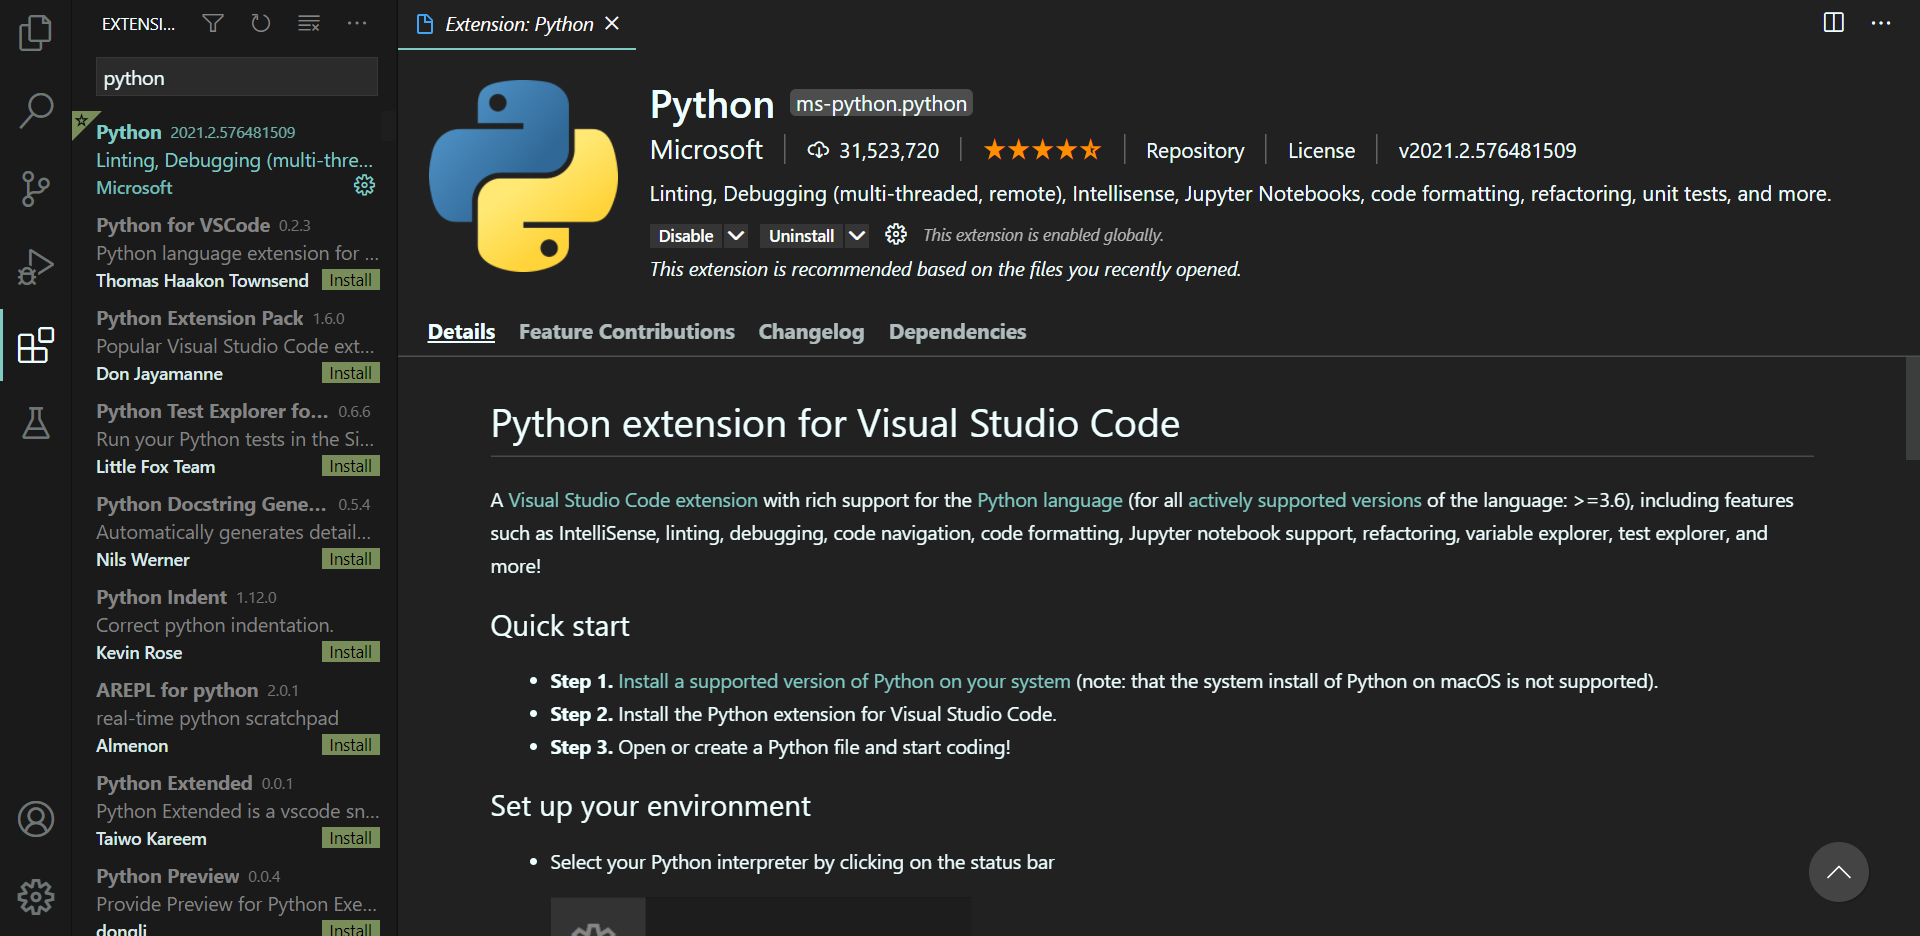This screenshot has width=1920, height=936.
Task: Open manage gear for Python extension in list
Action: tap(364, 185)
